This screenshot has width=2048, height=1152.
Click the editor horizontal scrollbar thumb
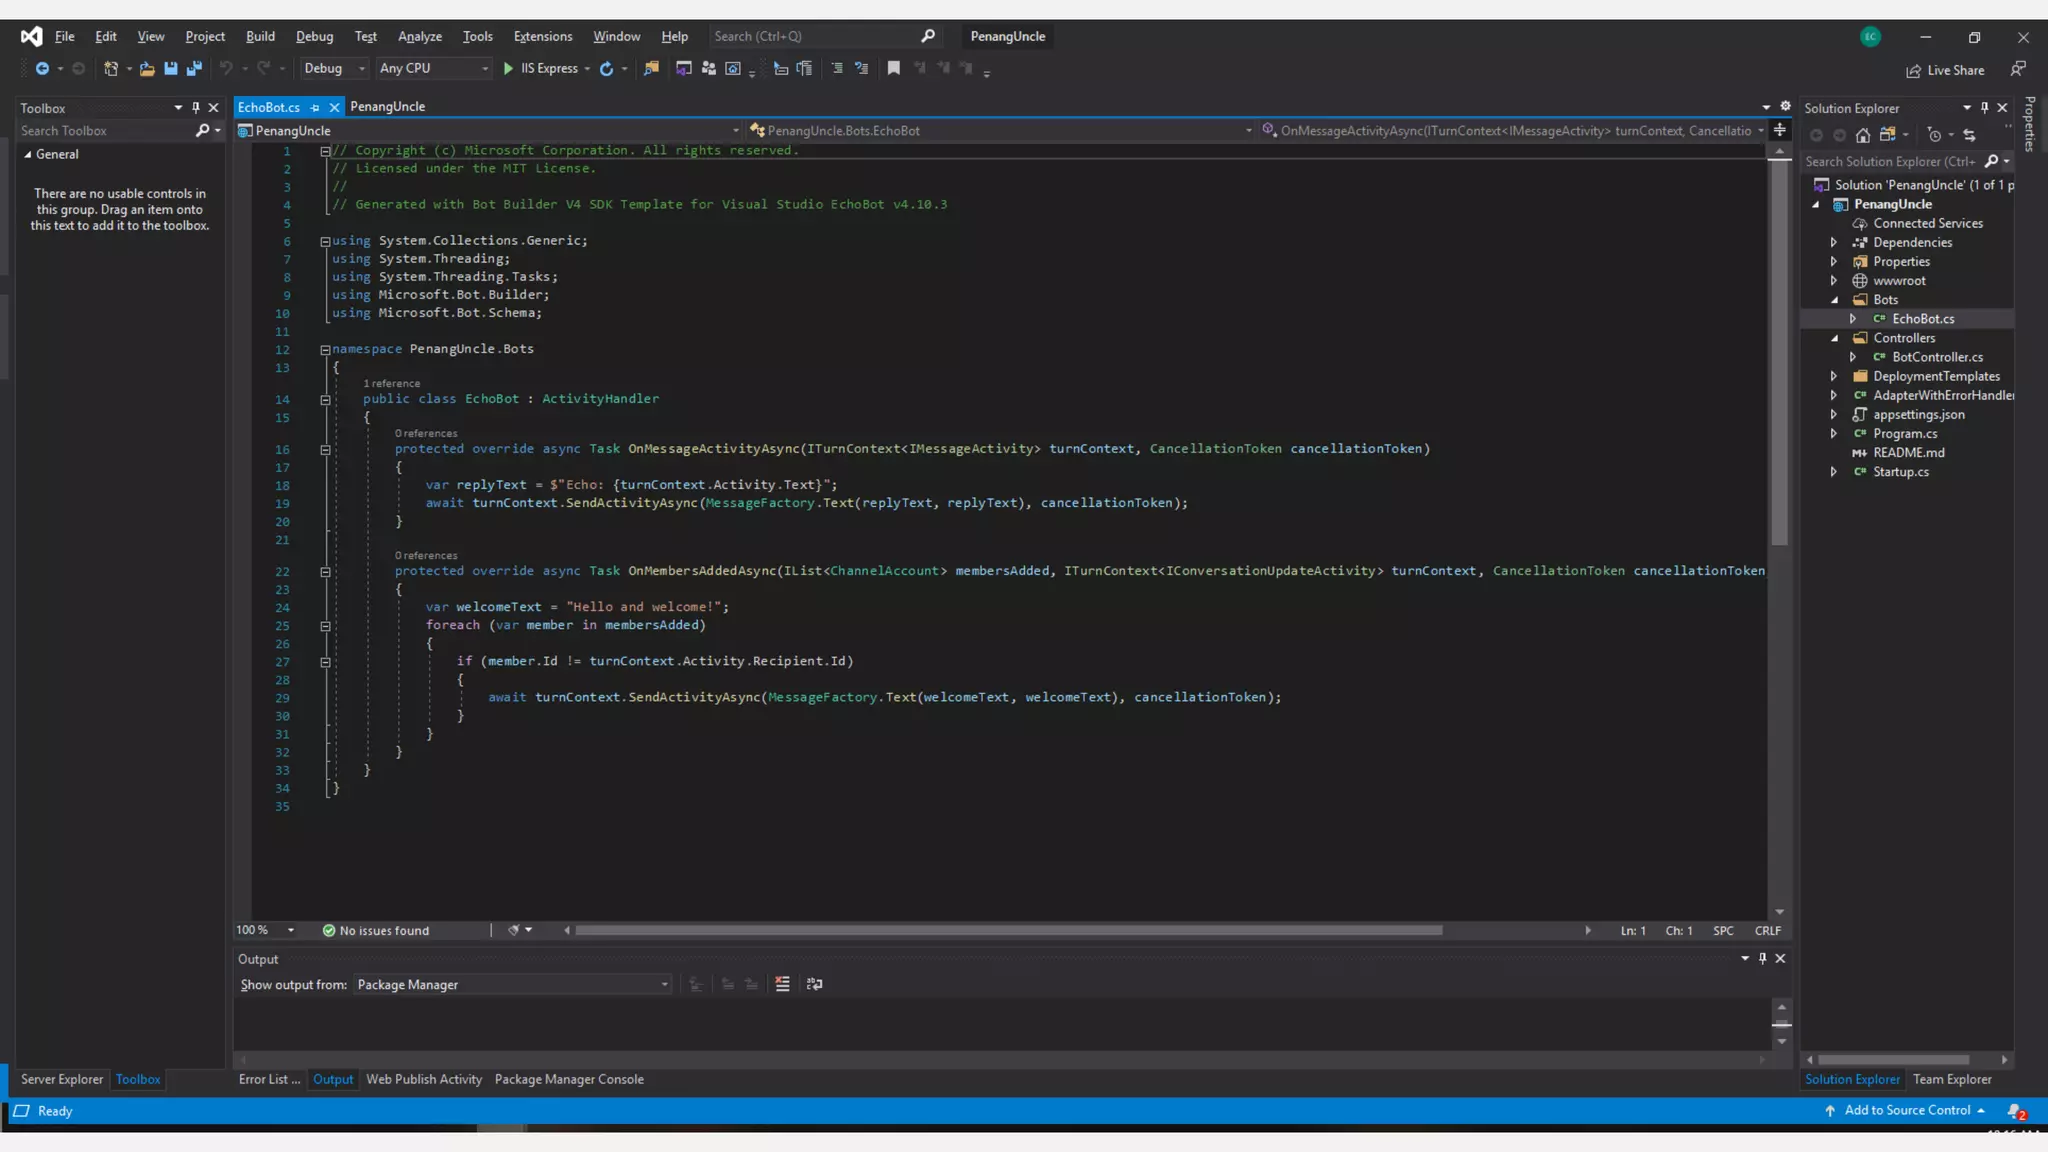click(1008, 930)
